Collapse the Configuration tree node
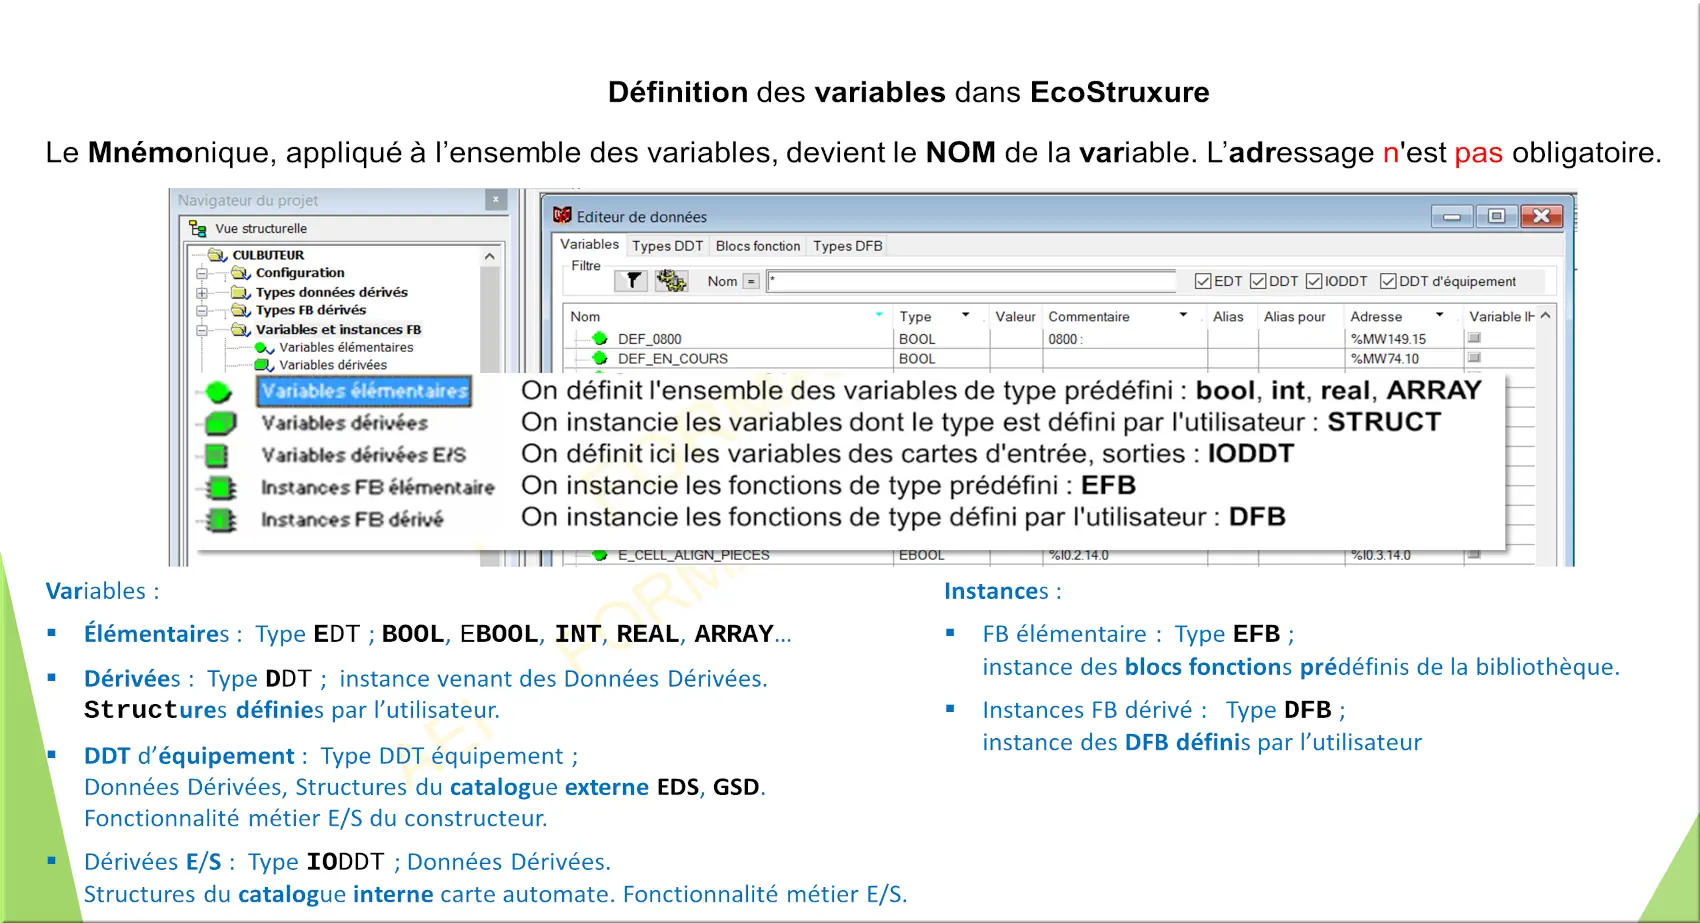Image resolution: width=1700 pixels, height=923 pixels. click(x=202, y=273)
